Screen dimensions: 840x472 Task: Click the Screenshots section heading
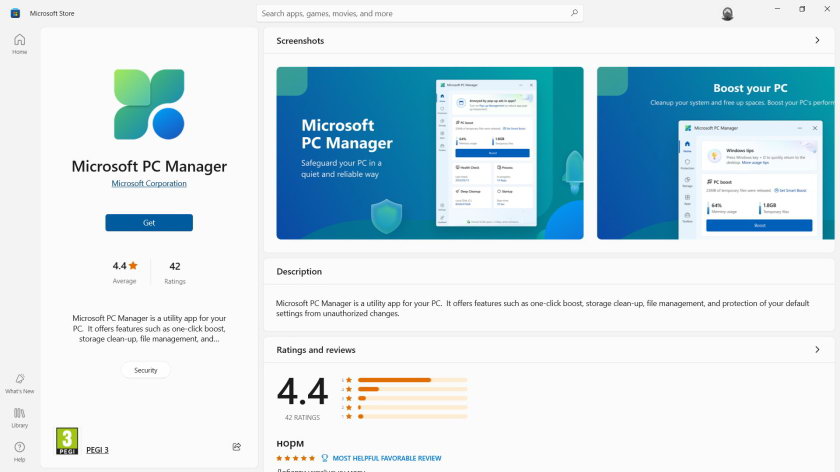[300, 41]
